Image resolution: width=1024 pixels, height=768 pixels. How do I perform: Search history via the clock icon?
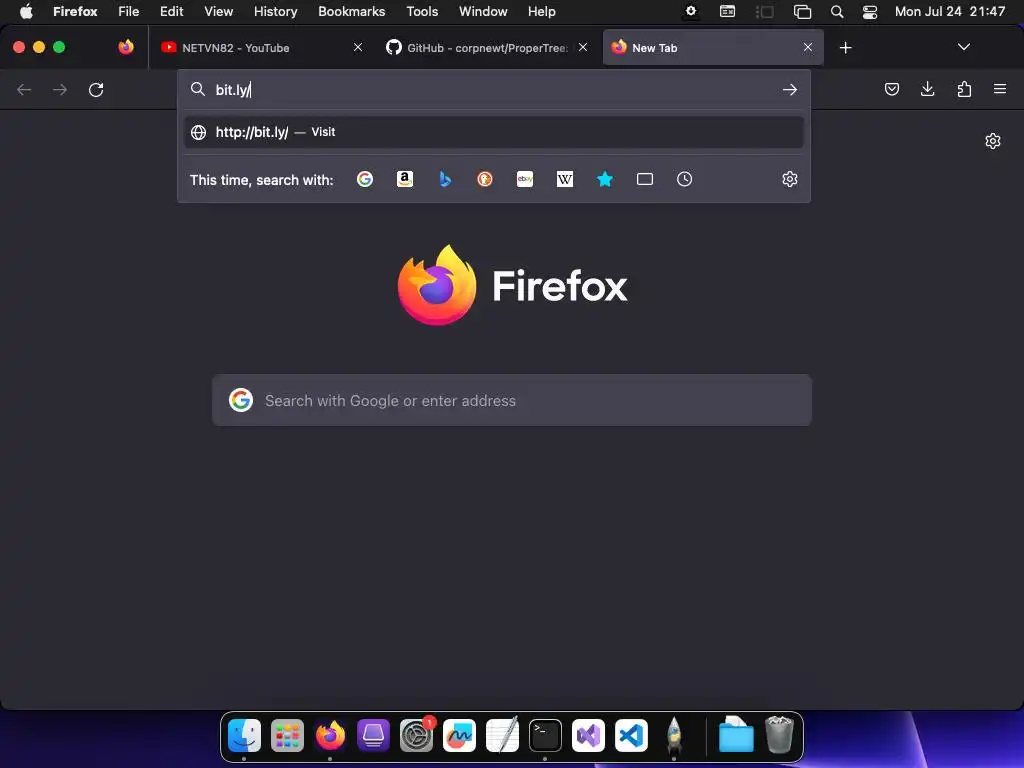[684, 179]
